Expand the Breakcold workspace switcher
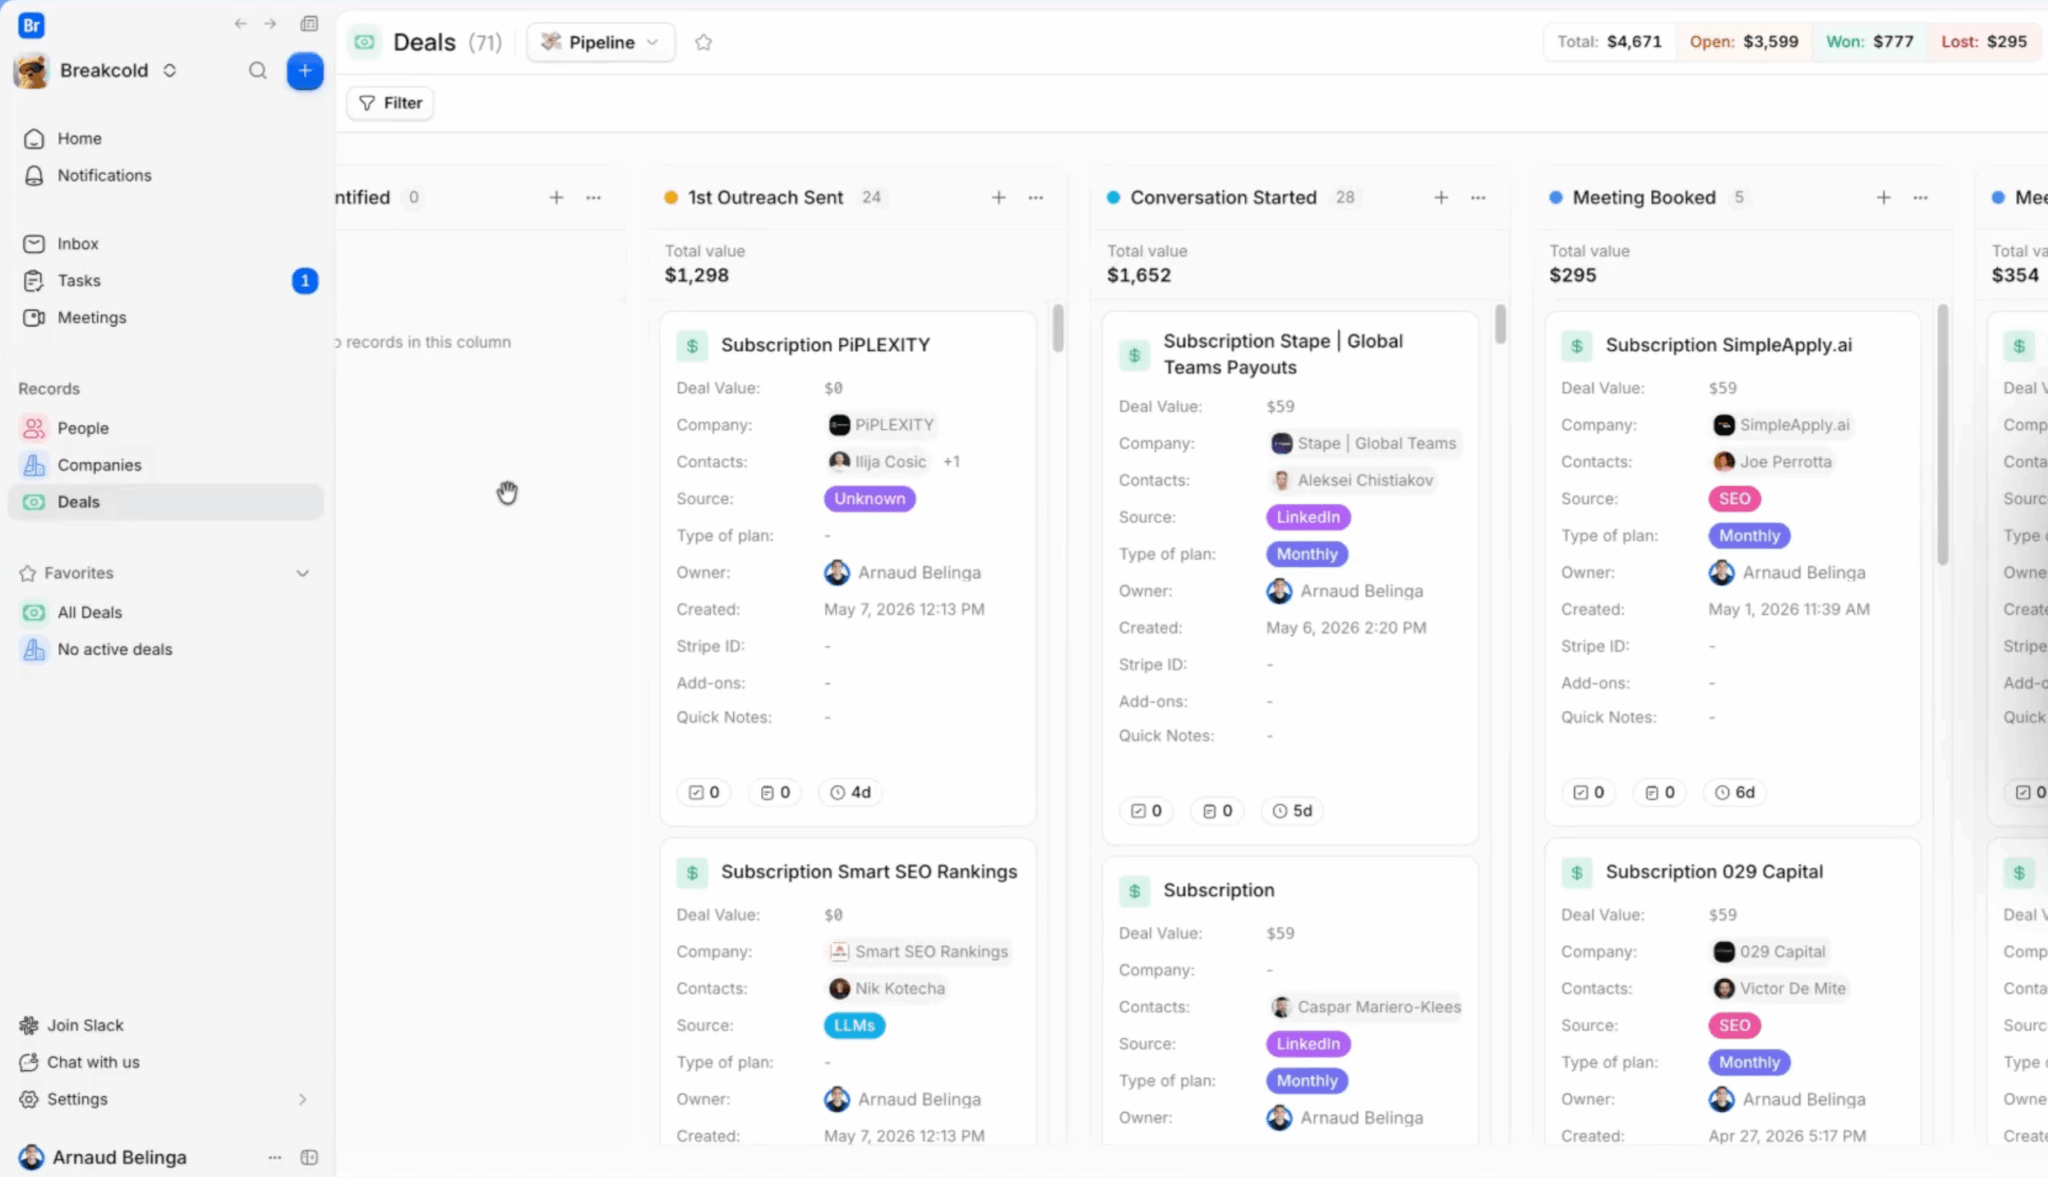Screen dimensions: 2048x1177 tap(170, 70)
